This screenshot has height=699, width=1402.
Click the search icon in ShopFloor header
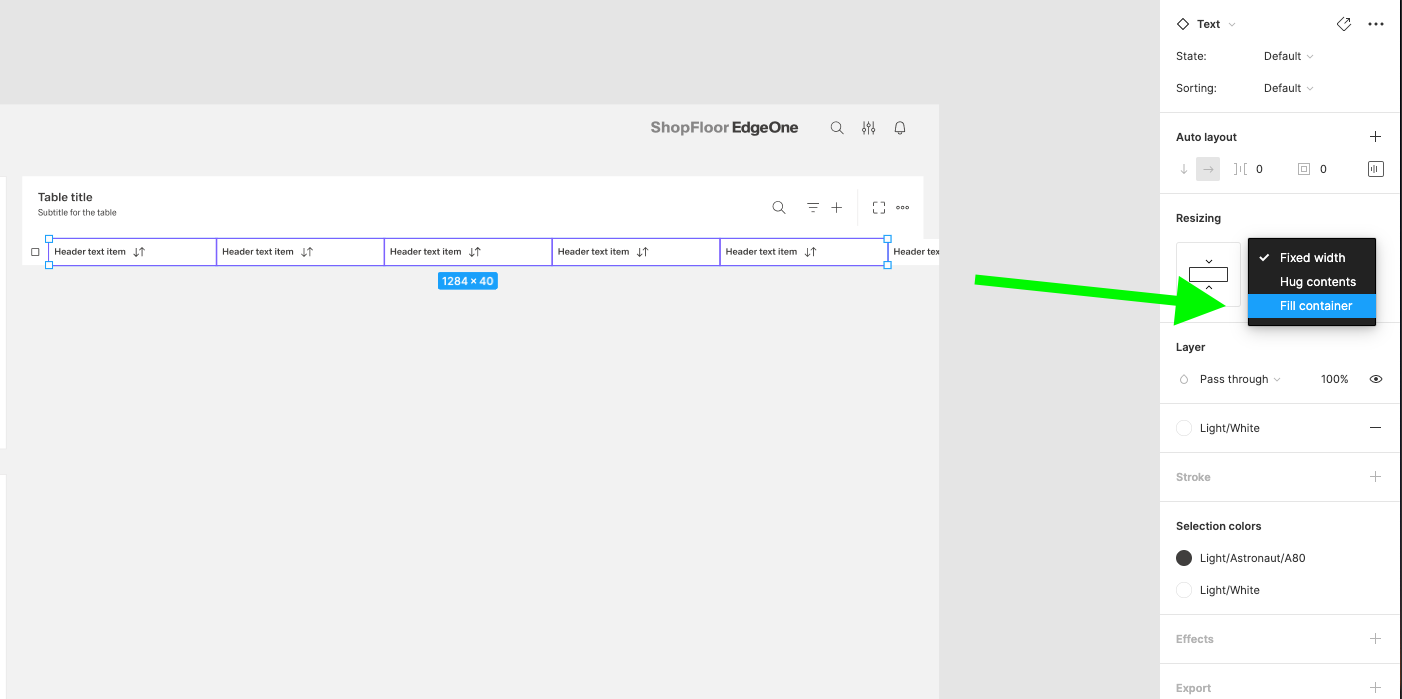(837, 128)
